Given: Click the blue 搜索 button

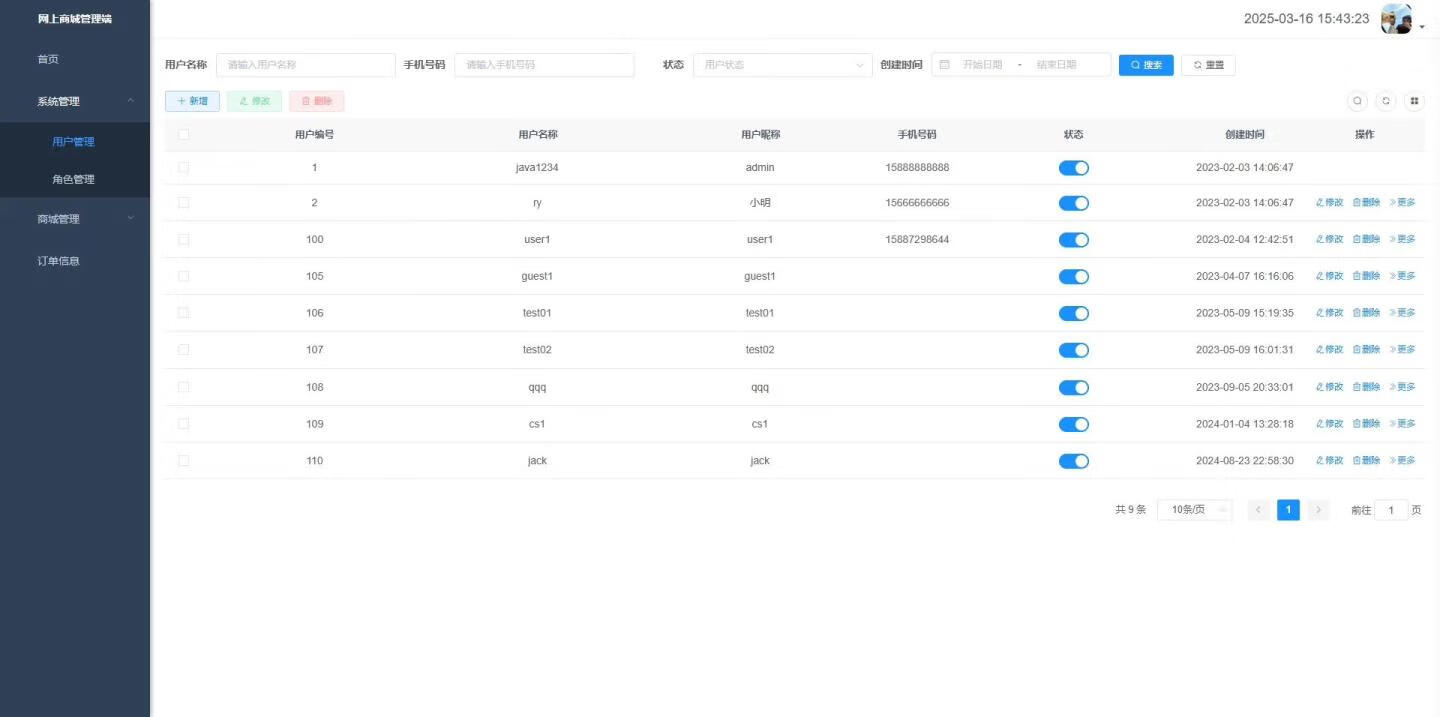Looking at the screenshot, I should pyautogui.click(x=1145, y=65).
